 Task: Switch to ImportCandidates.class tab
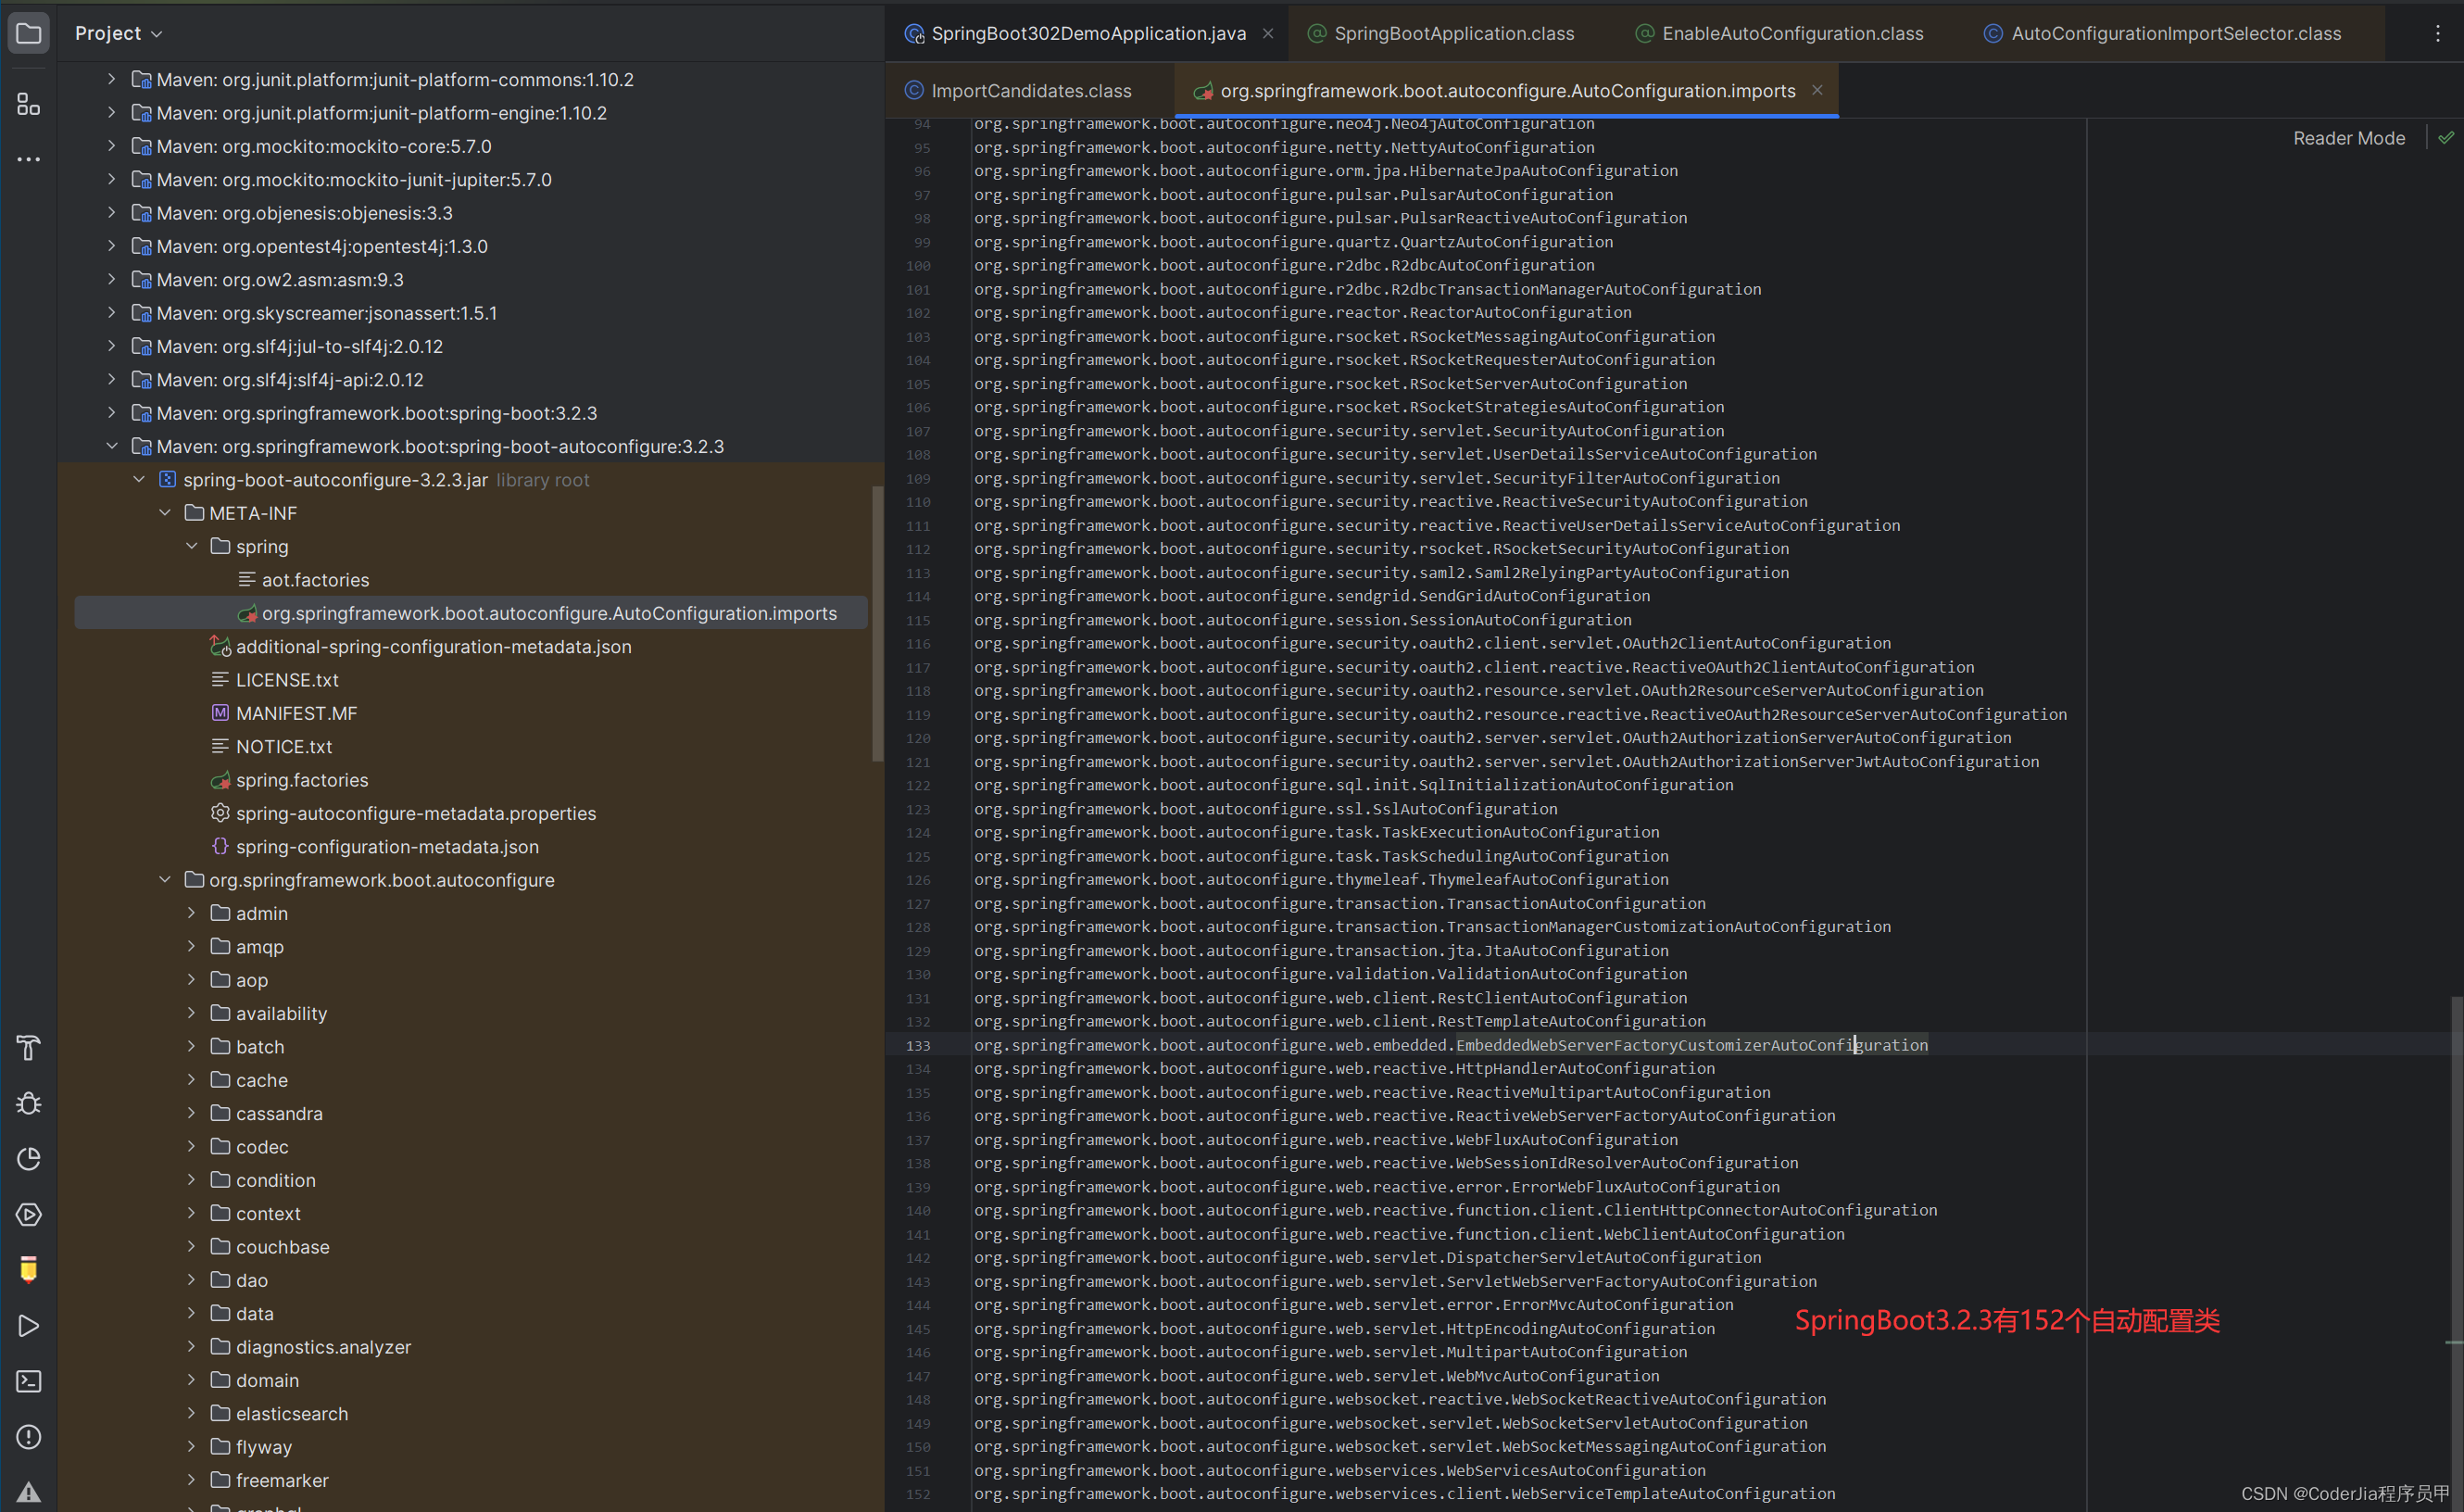[x=1030, y=91]
